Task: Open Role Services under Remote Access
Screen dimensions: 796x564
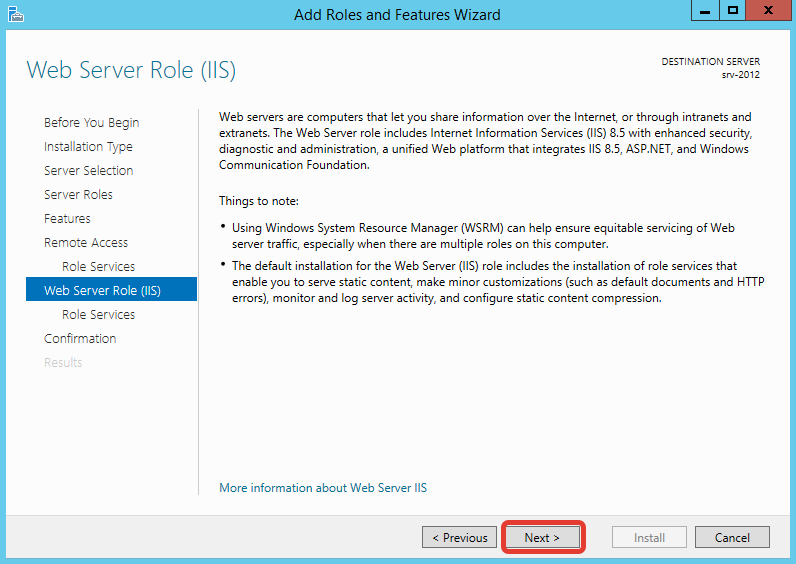Action: click(x=98, y=267)
